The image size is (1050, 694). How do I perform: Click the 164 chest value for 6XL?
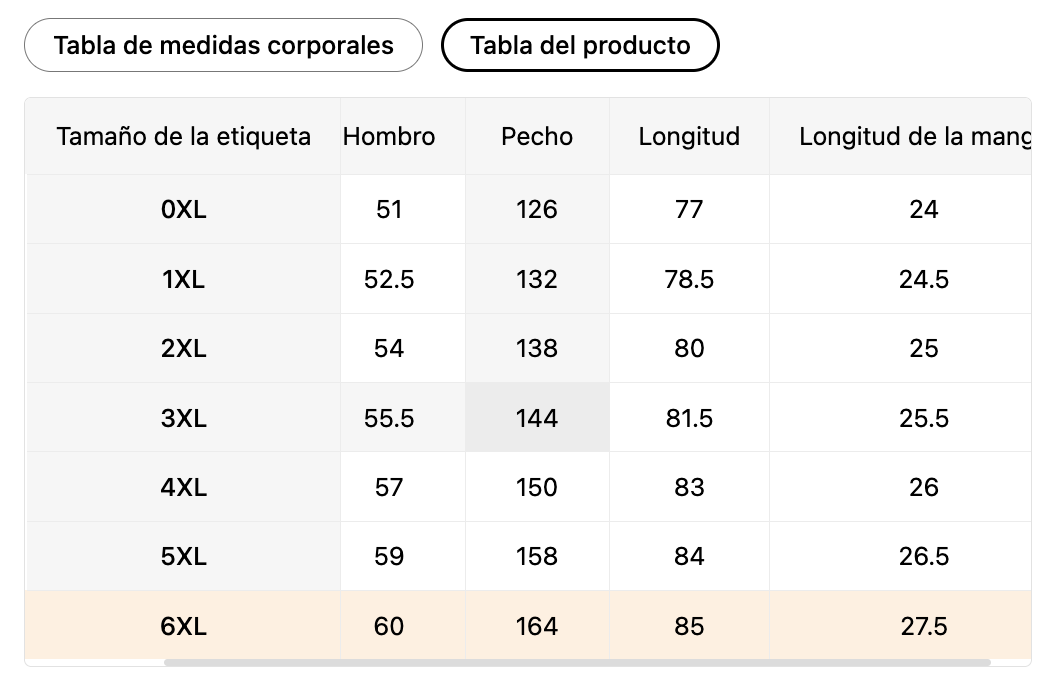pos(537,626)
